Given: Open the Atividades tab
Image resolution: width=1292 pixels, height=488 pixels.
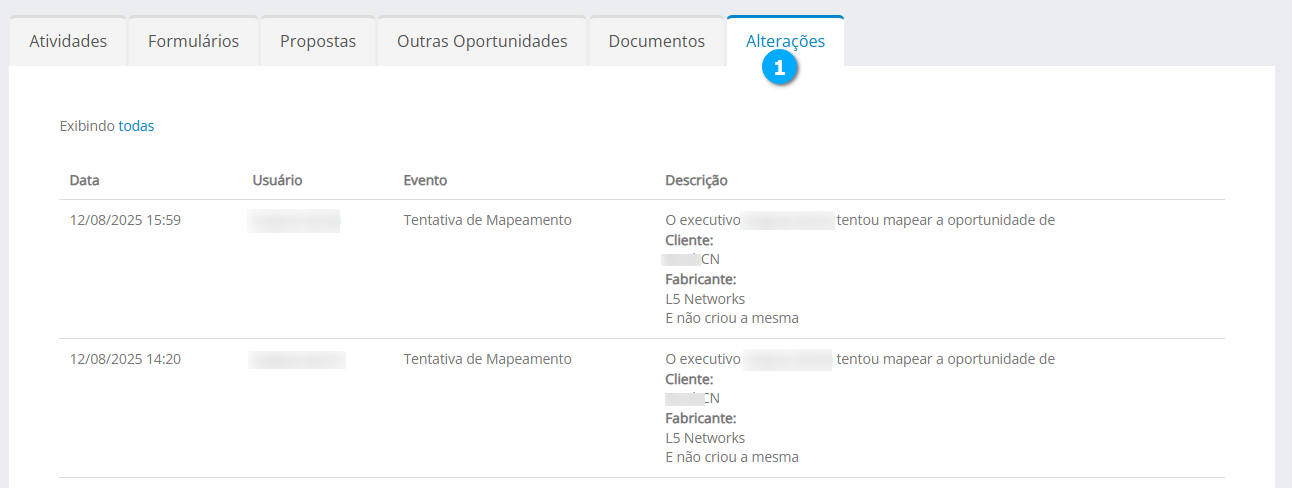Looking at the screenshot, I should 68,41.
